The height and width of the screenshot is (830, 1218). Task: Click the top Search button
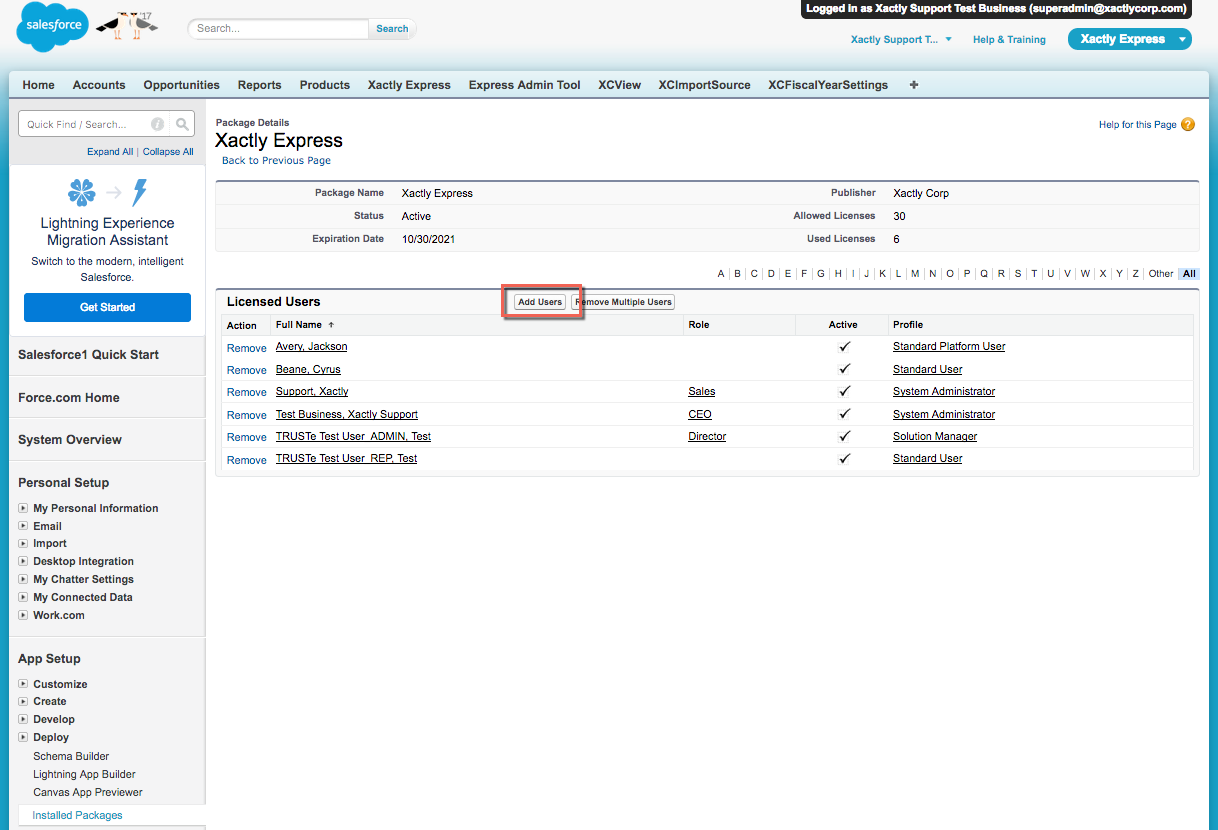point(392,29)
